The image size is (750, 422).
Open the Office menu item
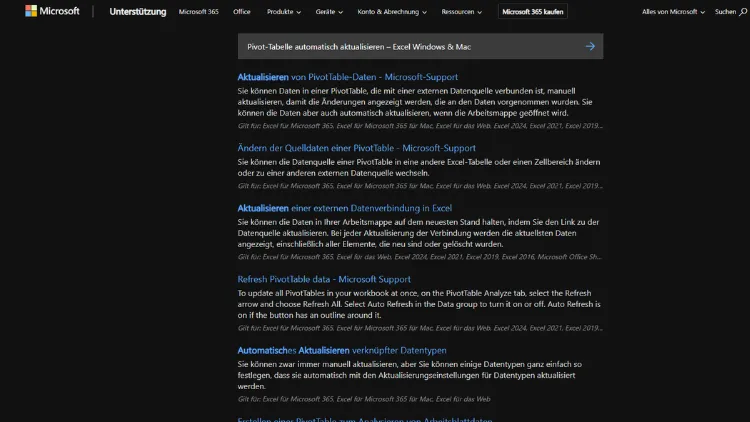242,11
